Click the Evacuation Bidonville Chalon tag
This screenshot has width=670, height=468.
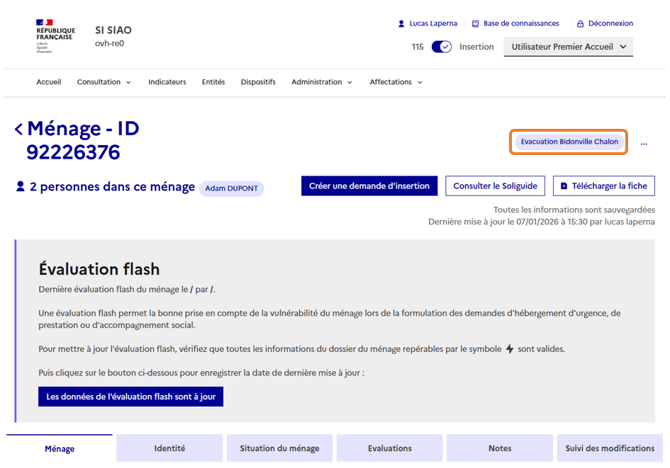(x=569, y=142)
